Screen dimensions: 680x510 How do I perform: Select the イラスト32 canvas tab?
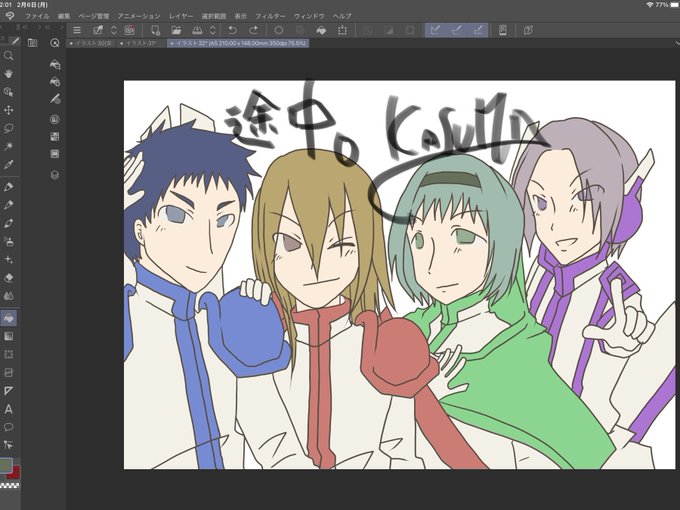tap(238, 43)
